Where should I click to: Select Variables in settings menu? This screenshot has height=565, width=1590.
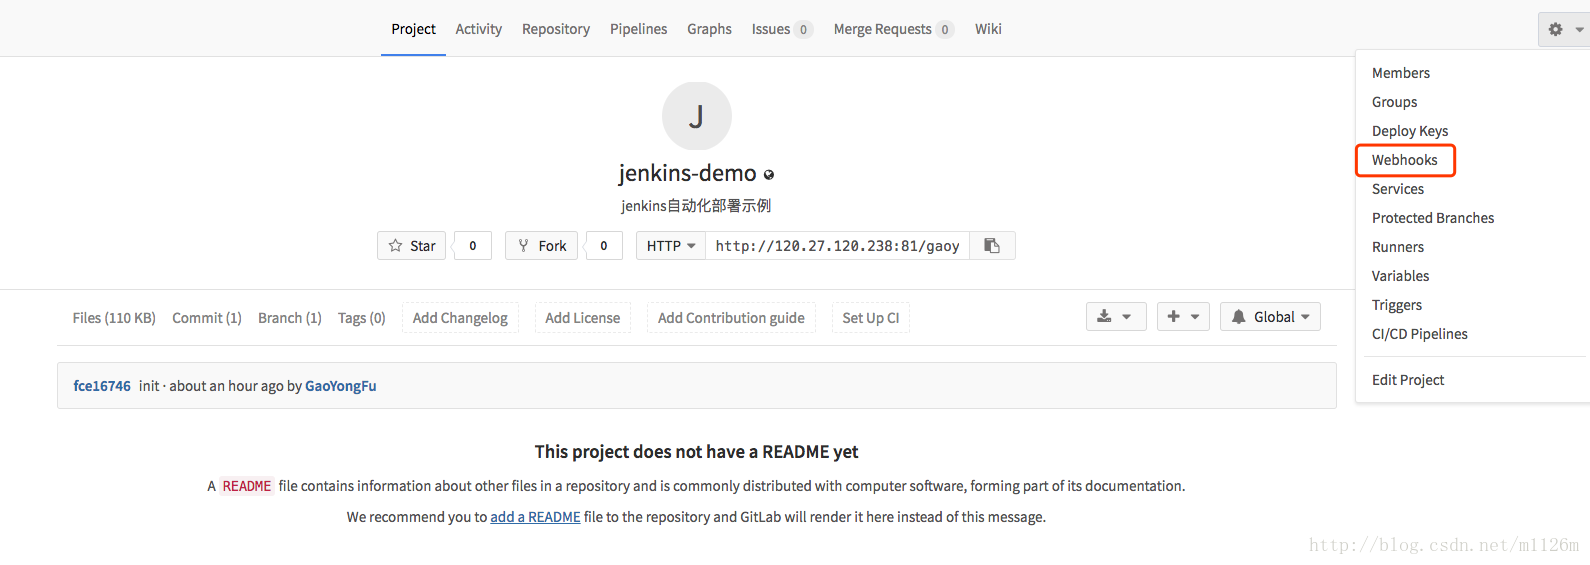[x=1400, y=276]
